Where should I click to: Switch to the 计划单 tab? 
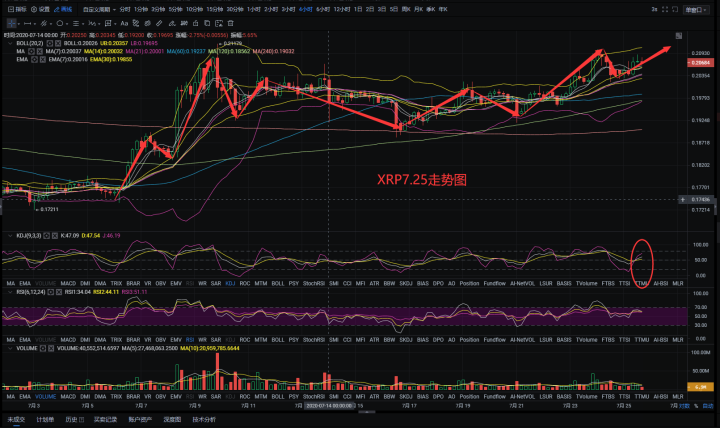coord(45,420)
